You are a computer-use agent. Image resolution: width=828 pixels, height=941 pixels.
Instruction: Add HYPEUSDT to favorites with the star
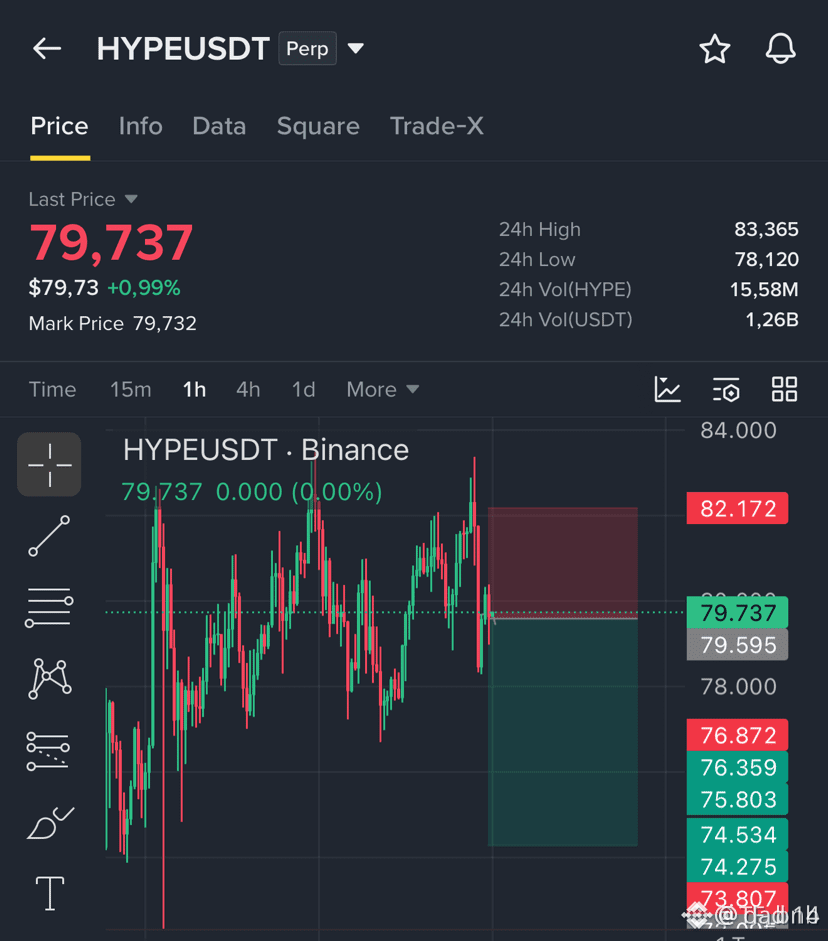tap(715, 49)
